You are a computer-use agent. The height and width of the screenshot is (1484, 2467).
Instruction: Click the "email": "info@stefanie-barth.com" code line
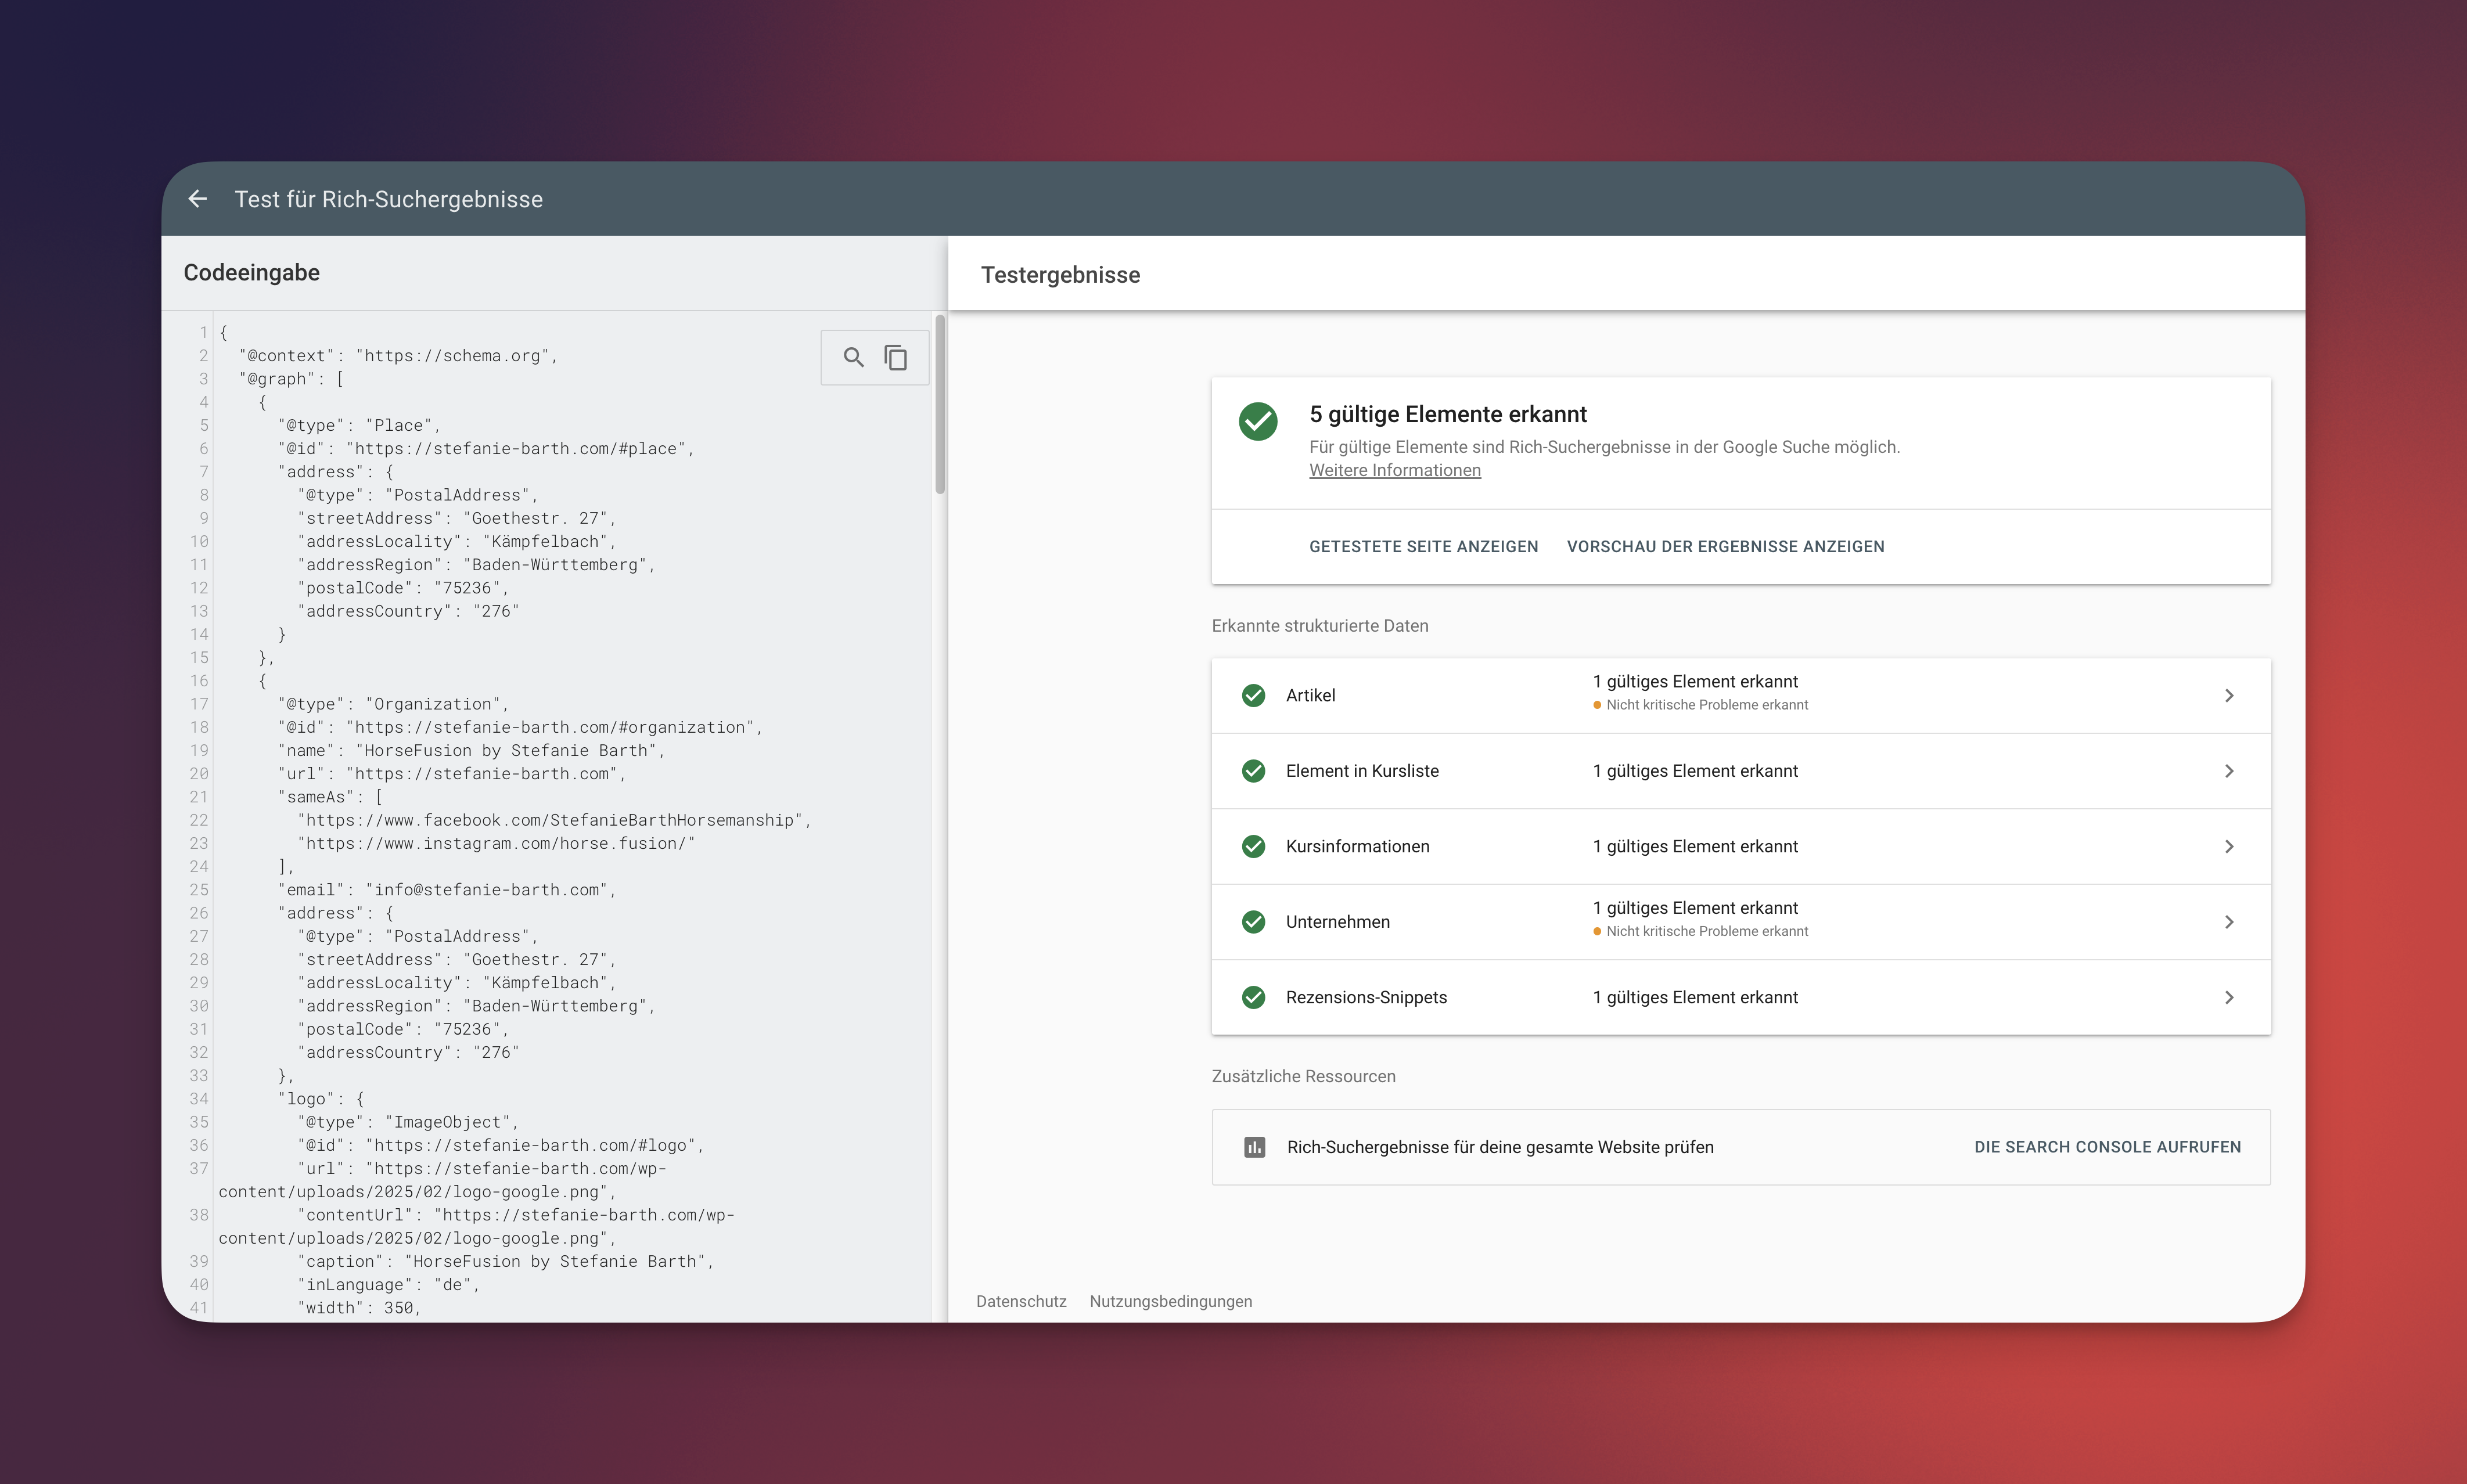(447, 890)
